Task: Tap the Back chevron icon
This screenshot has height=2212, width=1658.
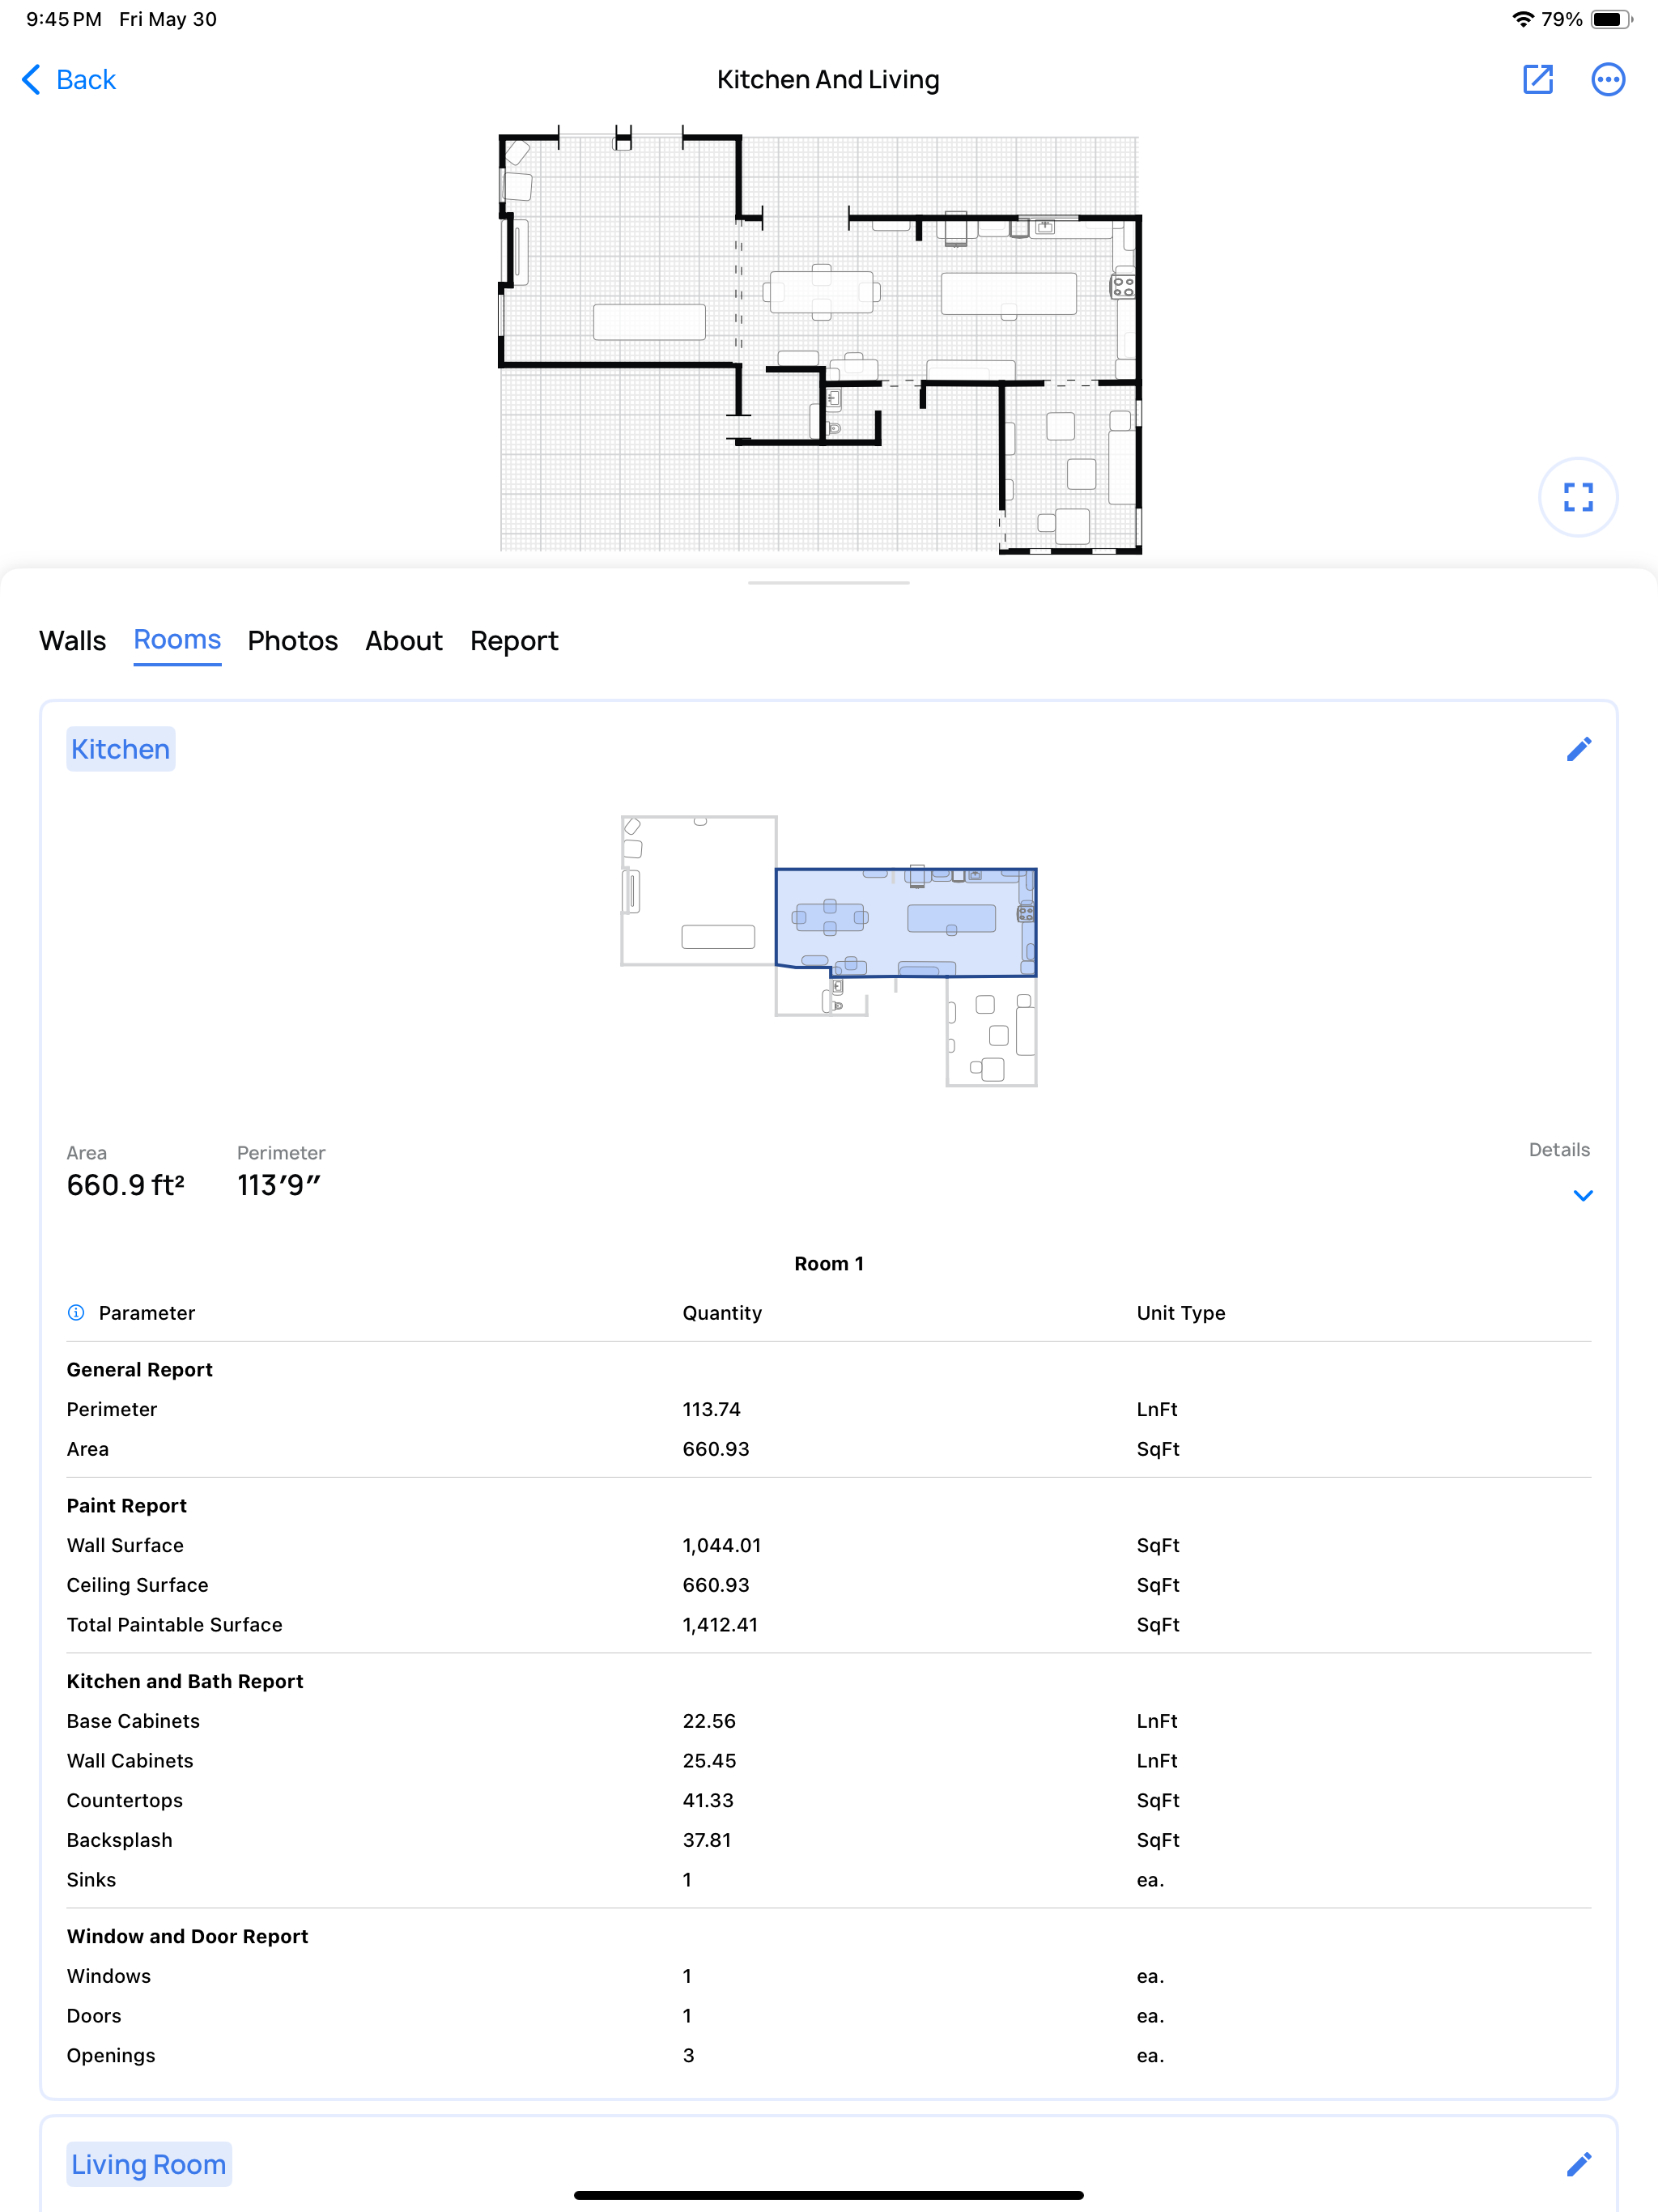Action: 31,80
